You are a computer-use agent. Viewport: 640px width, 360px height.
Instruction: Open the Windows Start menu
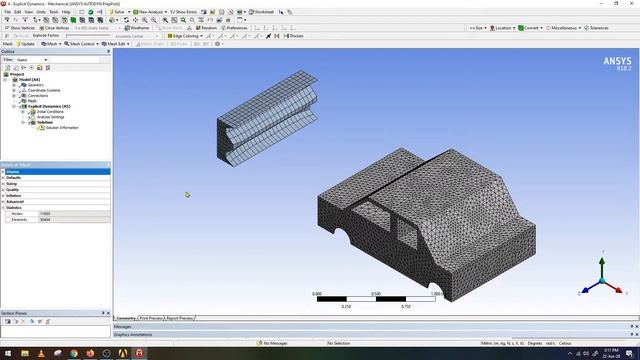click(x=8, y=353)
